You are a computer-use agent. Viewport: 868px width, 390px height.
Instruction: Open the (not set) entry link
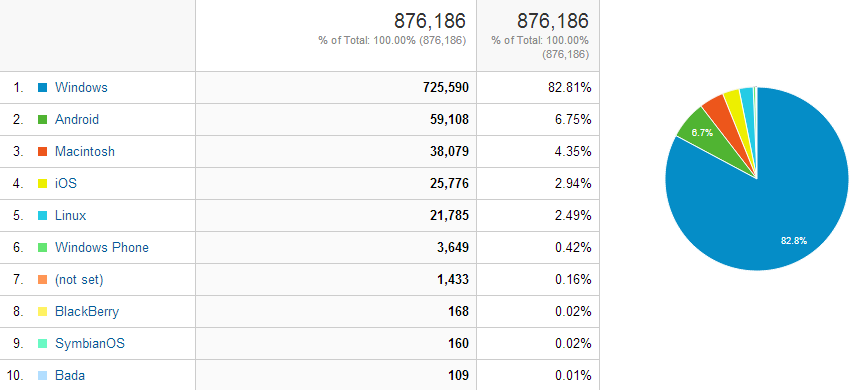click(x=79, y=279)
